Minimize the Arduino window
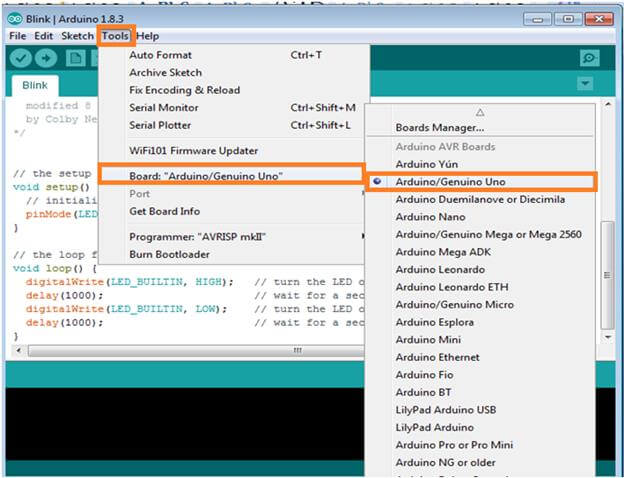Screen dimensions: 624x478 537,19
